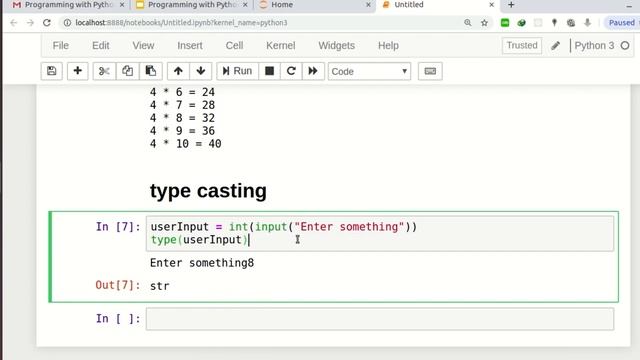Click the kernel idle circle indicator
This screenshot has height=360, width=640.
(x=625, y=46)
